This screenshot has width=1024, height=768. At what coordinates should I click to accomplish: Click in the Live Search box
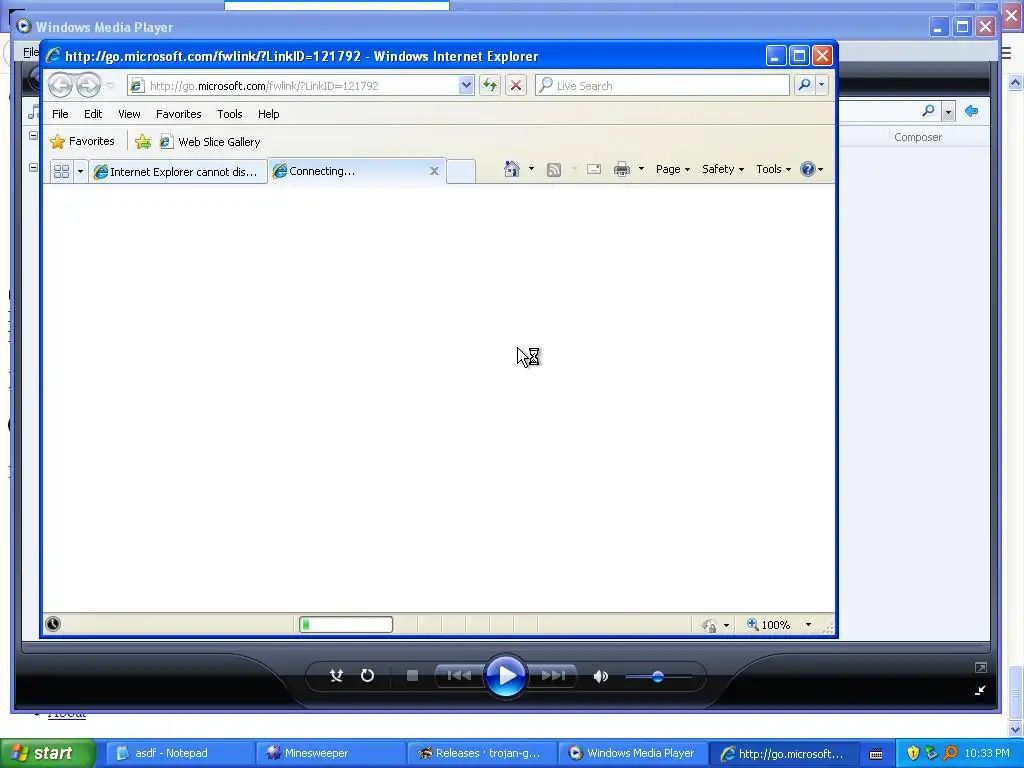tap(662, 86)
